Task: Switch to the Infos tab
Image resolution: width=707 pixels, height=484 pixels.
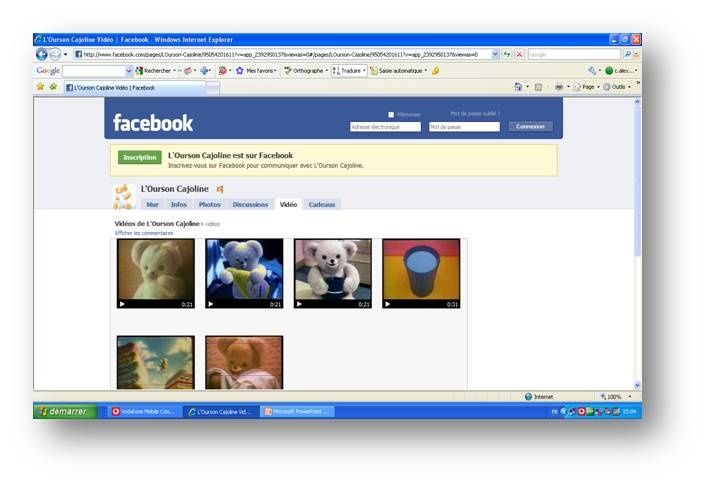Action: [x=179, y=204]
